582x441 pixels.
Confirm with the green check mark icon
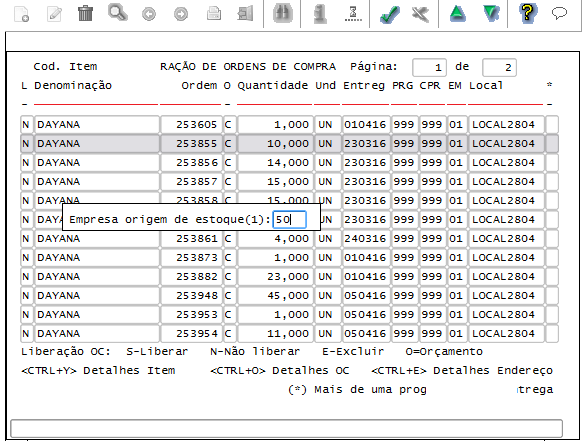(390, 15)
